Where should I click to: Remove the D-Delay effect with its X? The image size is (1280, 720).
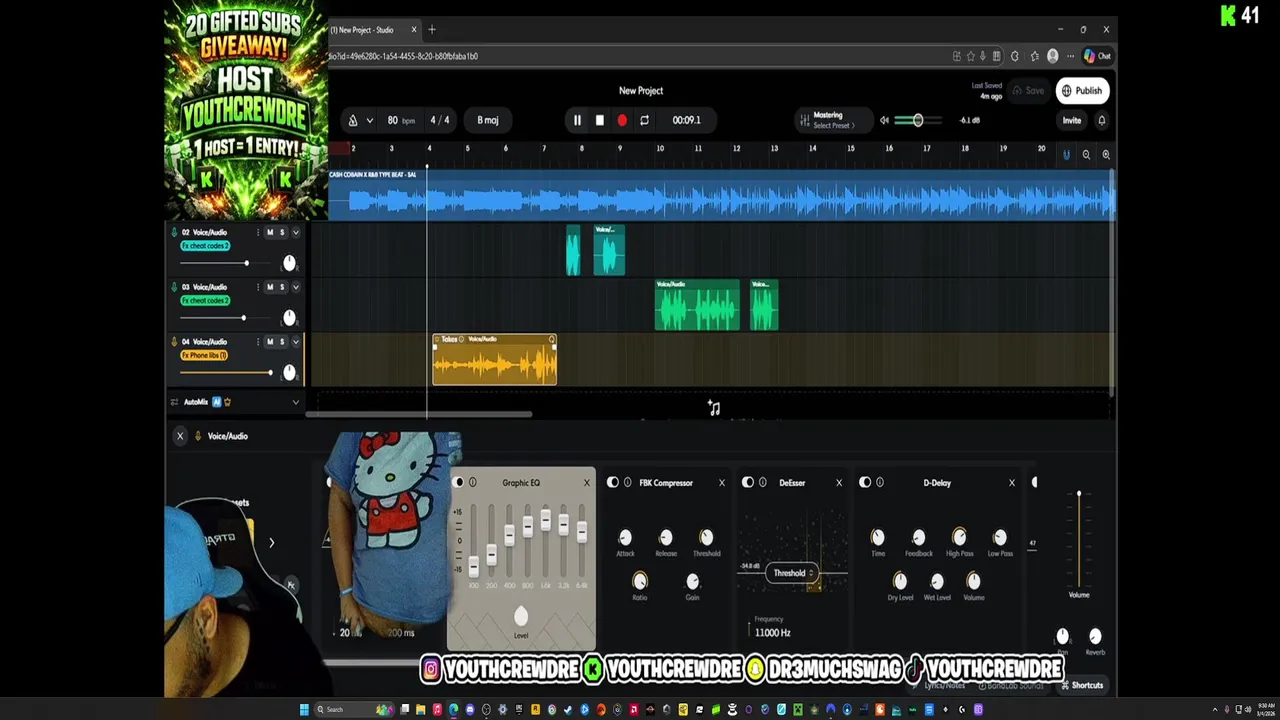(1012, 483)
